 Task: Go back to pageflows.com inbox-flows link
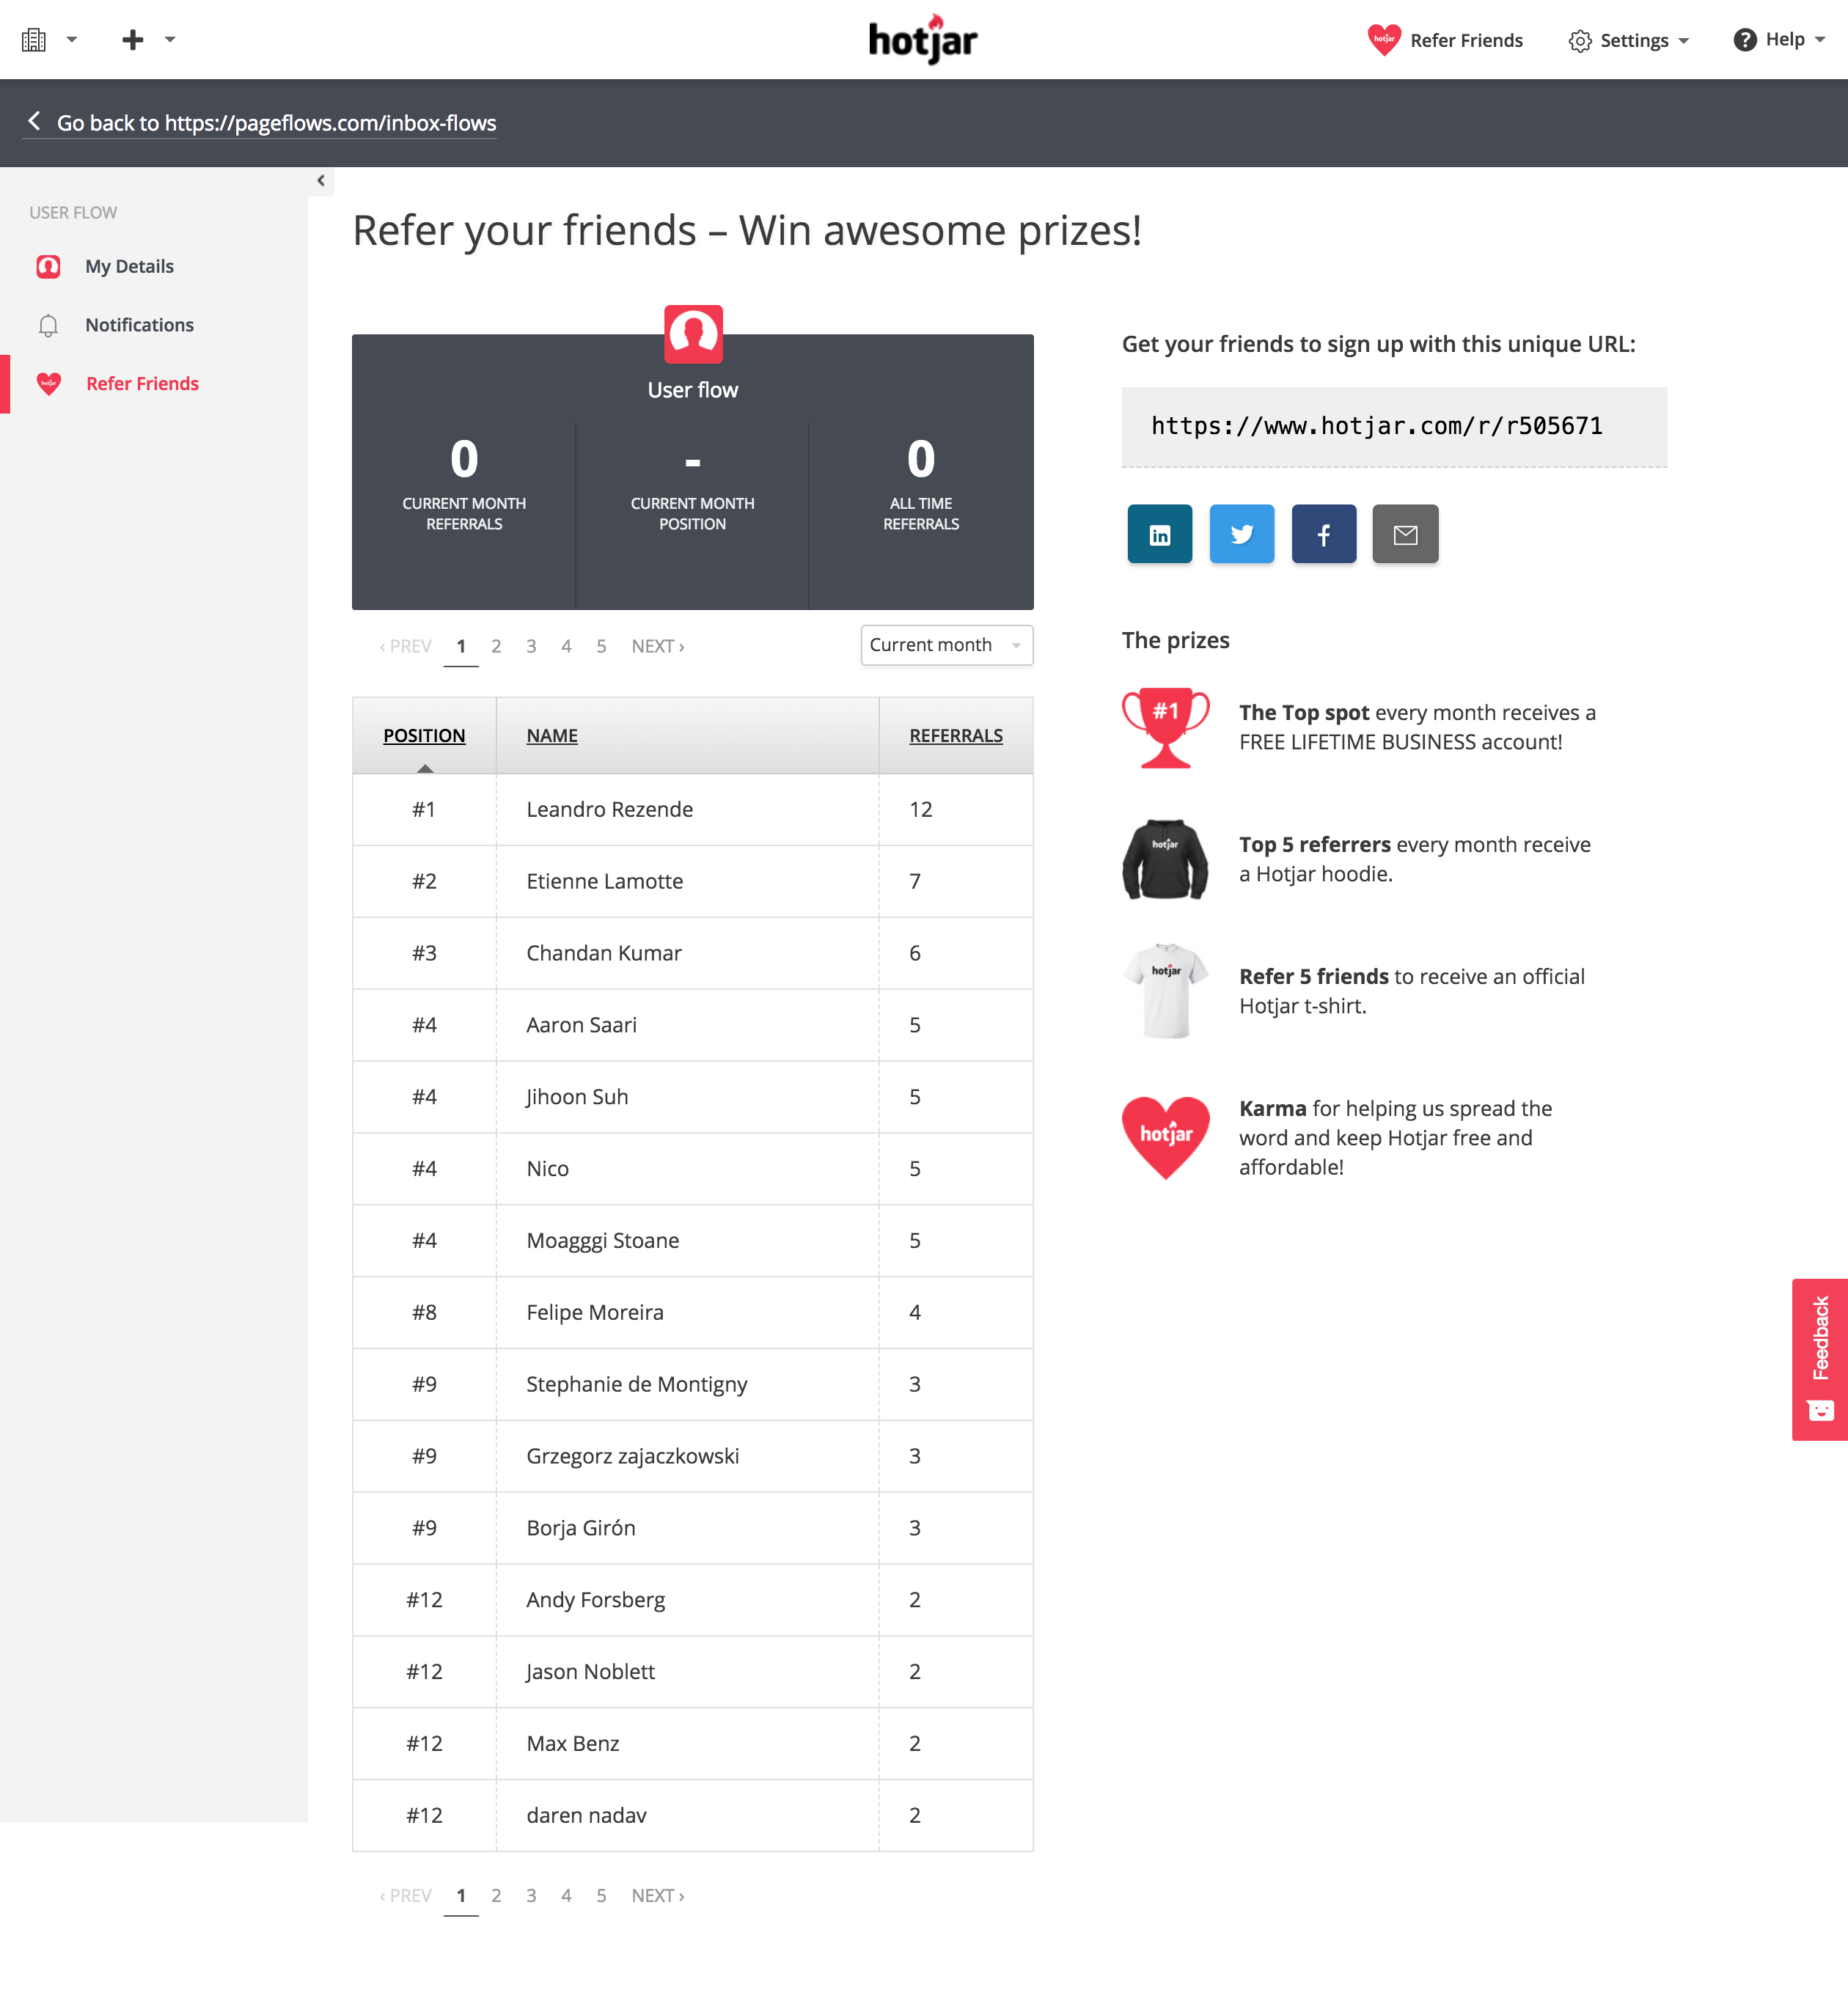pyautogui.click(x=260, y=123)
